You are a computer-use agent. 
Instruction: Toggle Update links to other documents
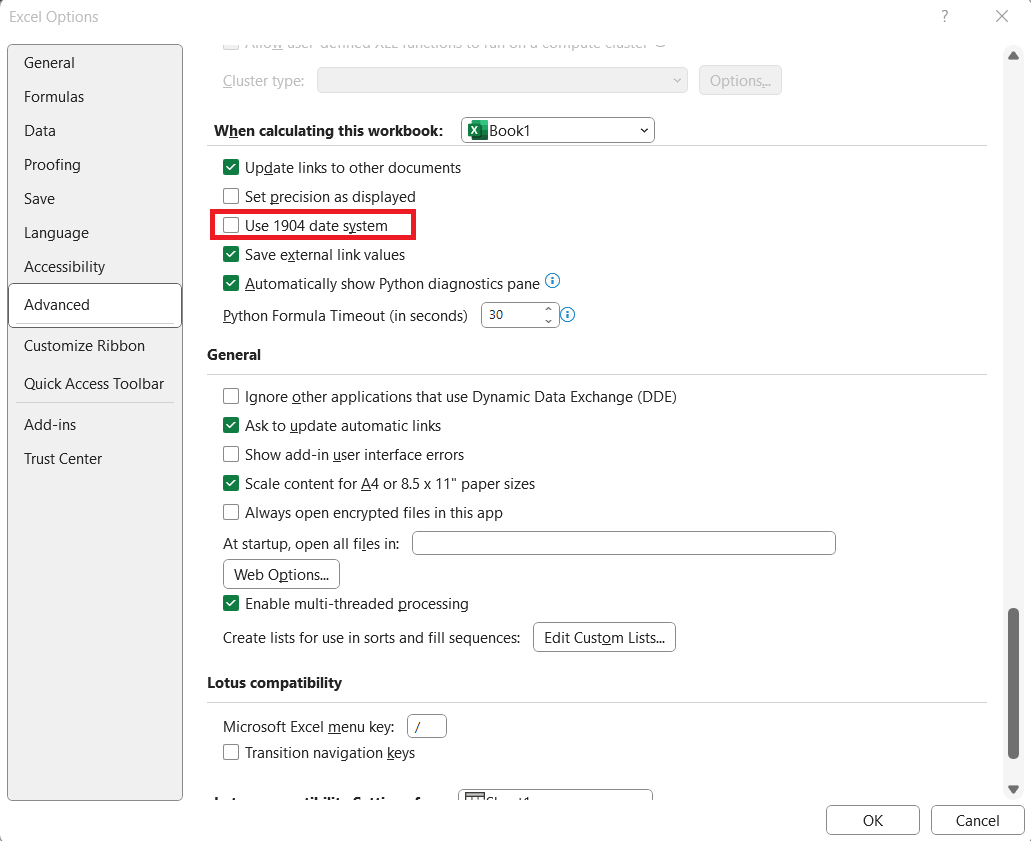[x=231, y=168]
